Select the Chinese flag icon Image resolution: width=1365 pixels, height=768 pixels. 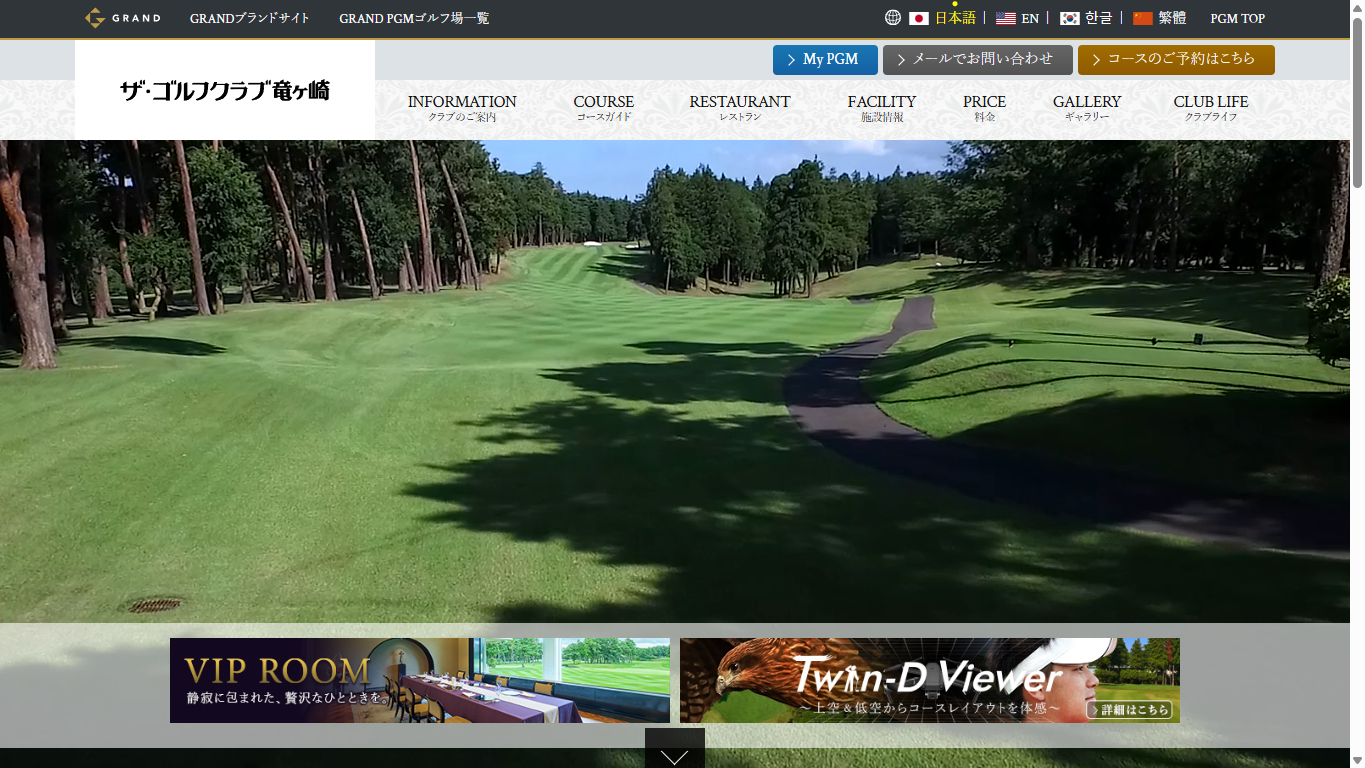[x=1143, y=18]
